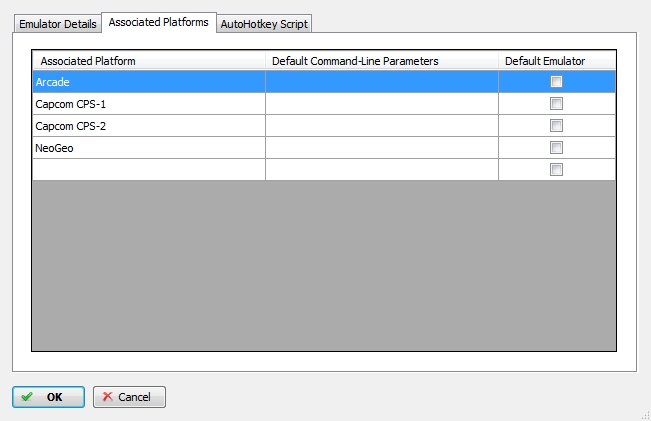Edit command-line parameters cell for NeoGeo

[x=382, y=148]
